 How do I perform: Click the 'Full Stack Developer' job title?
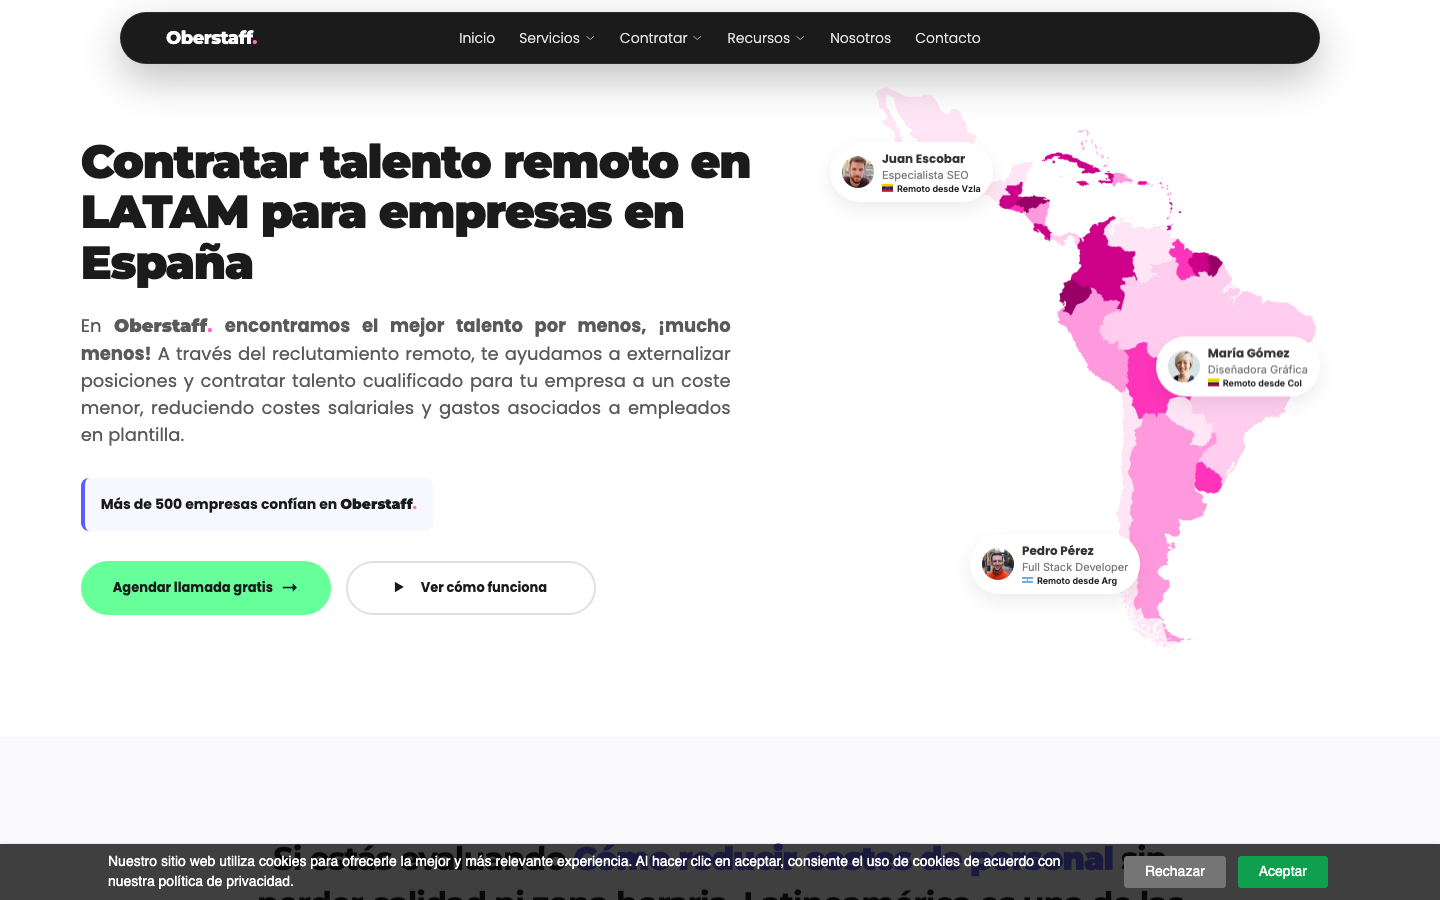point(1075,567)
